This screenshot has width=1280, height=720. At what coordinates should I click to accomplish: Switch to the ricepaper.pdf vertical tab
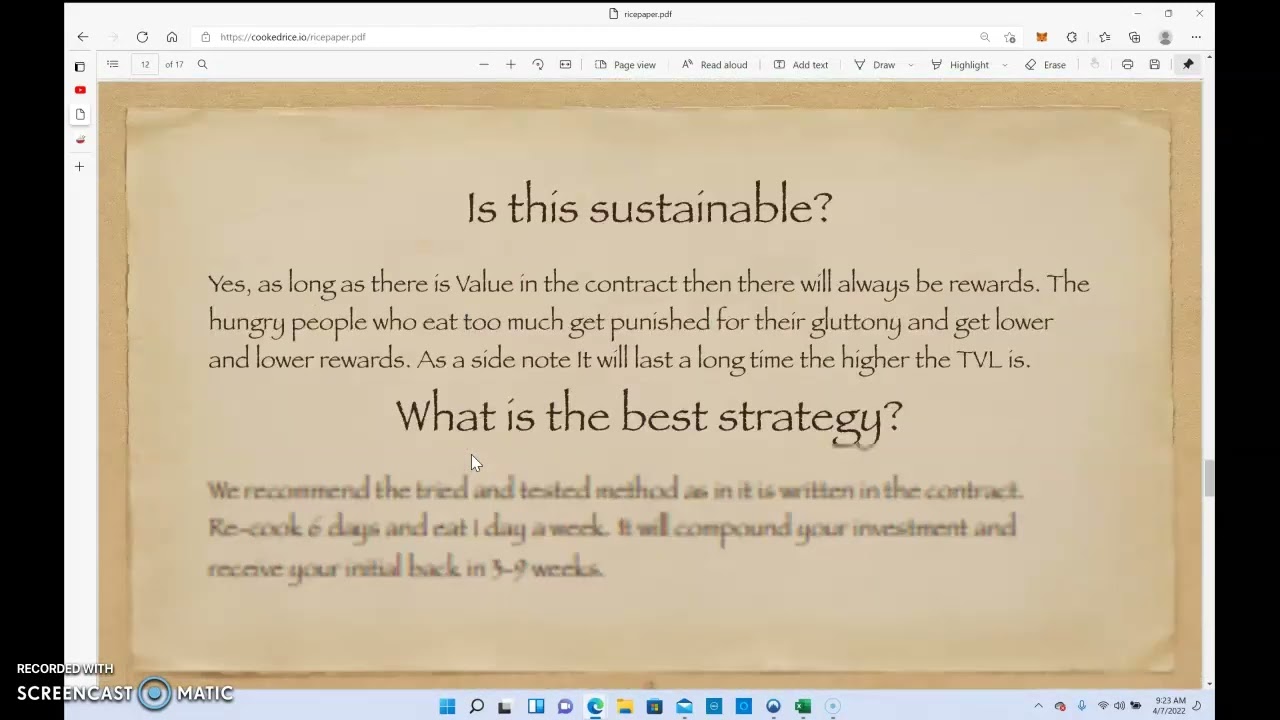click(x=80, y=114)
